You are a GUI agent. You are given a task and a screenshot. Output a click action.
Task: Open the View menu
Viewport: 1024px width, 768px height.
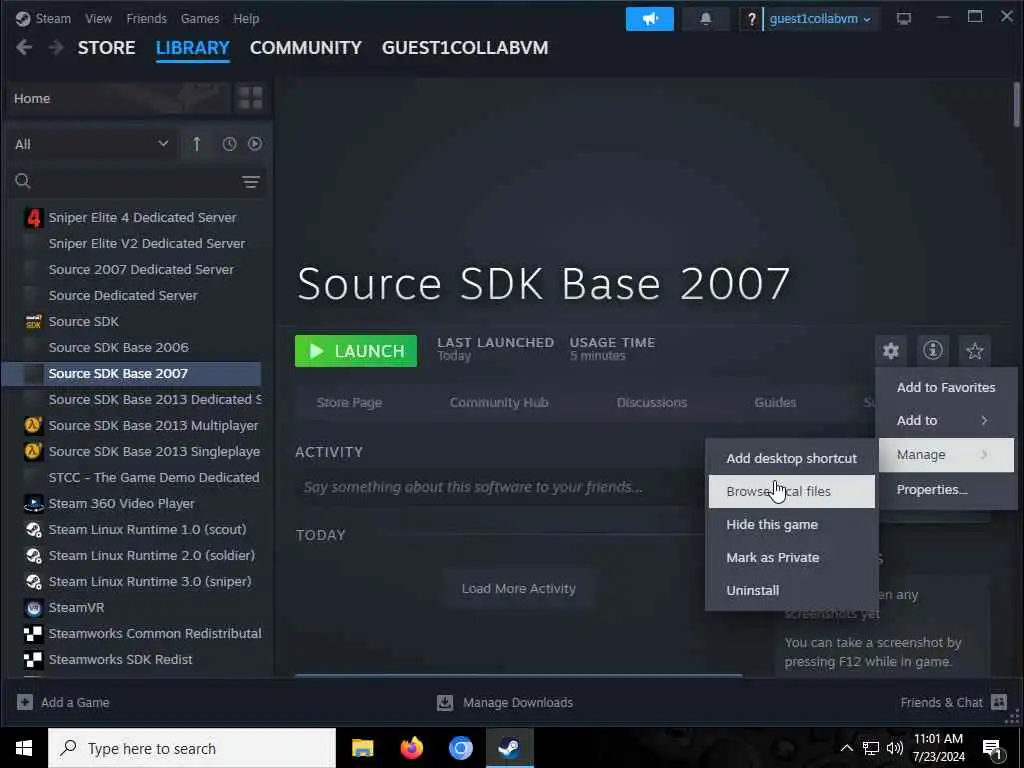pyautogui.click(x=98, y=18)
